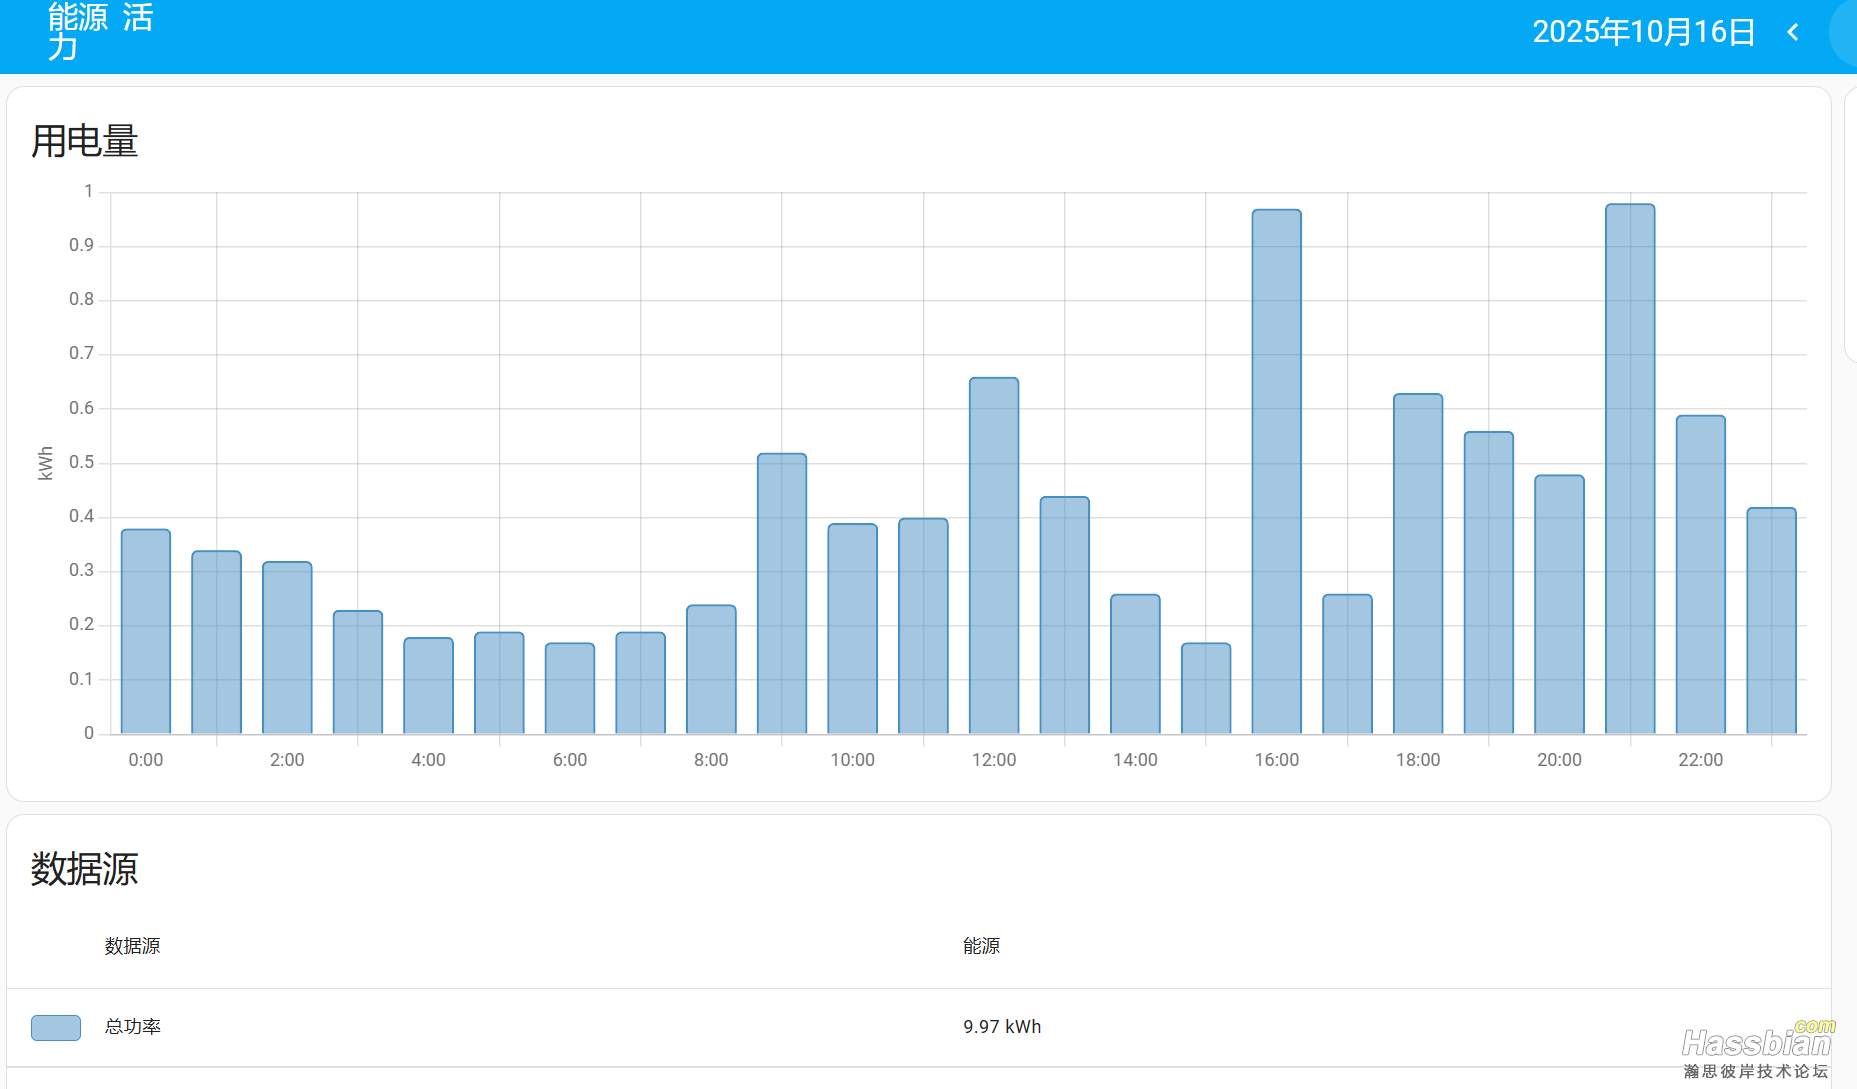Image resolution: width=1857 pixels, height=1089 pixels.
Task: Select the 6:00 usage bar
Action: click(x=570, y=689)
